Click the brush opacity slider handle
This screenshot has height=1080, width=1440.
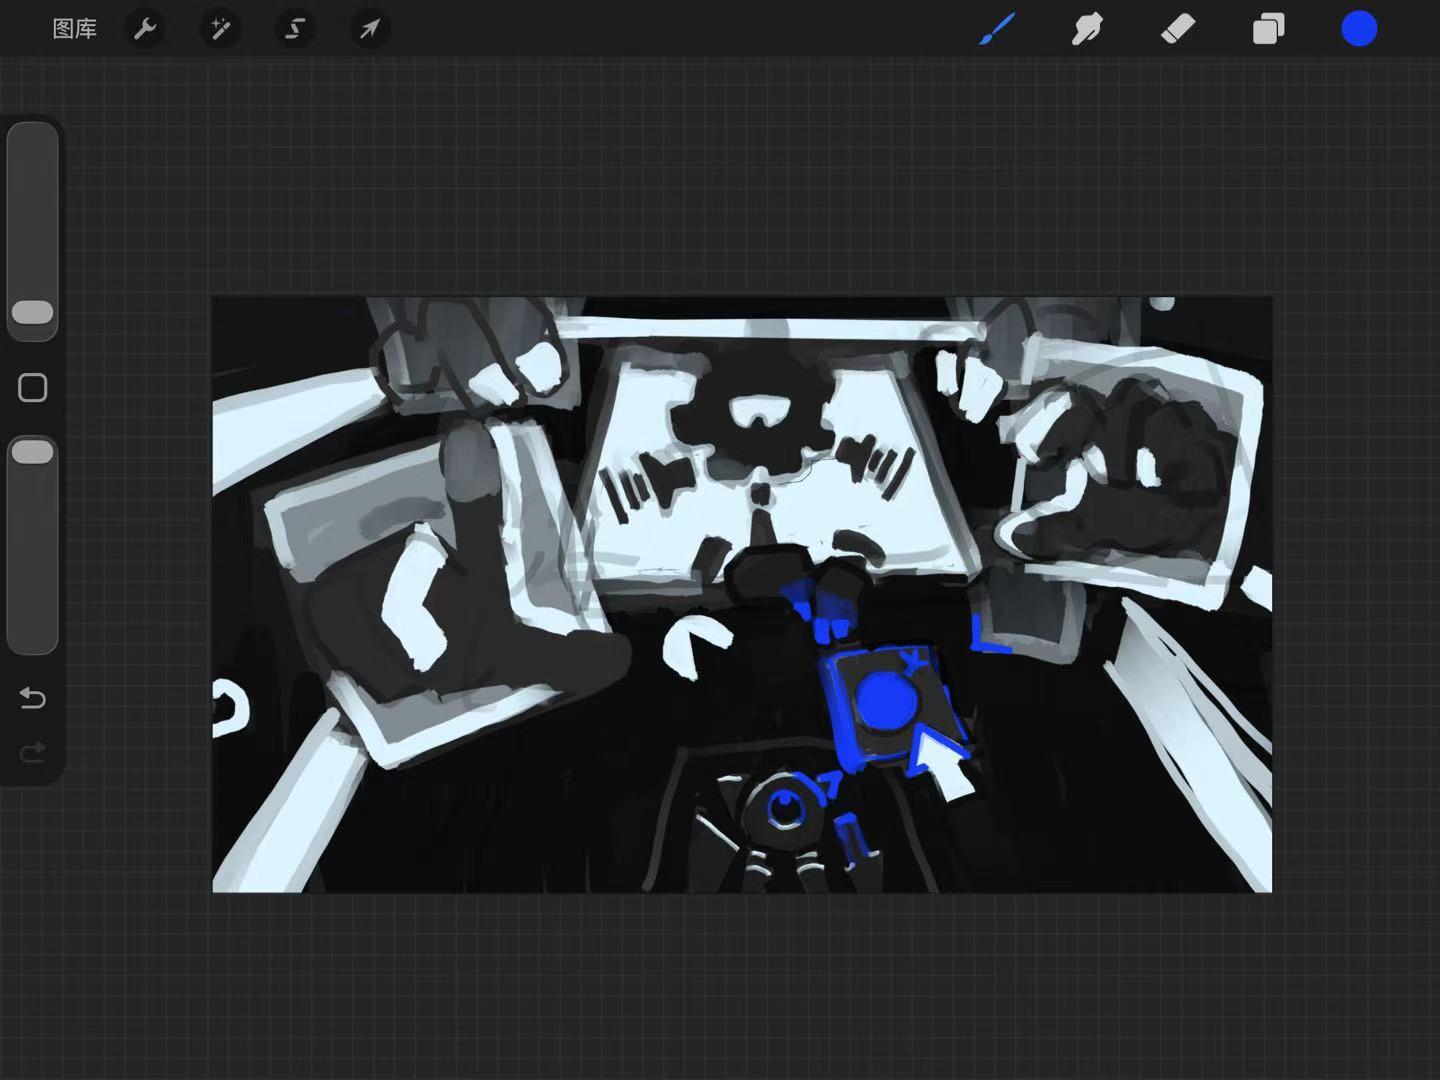click(x=33, y=452)
